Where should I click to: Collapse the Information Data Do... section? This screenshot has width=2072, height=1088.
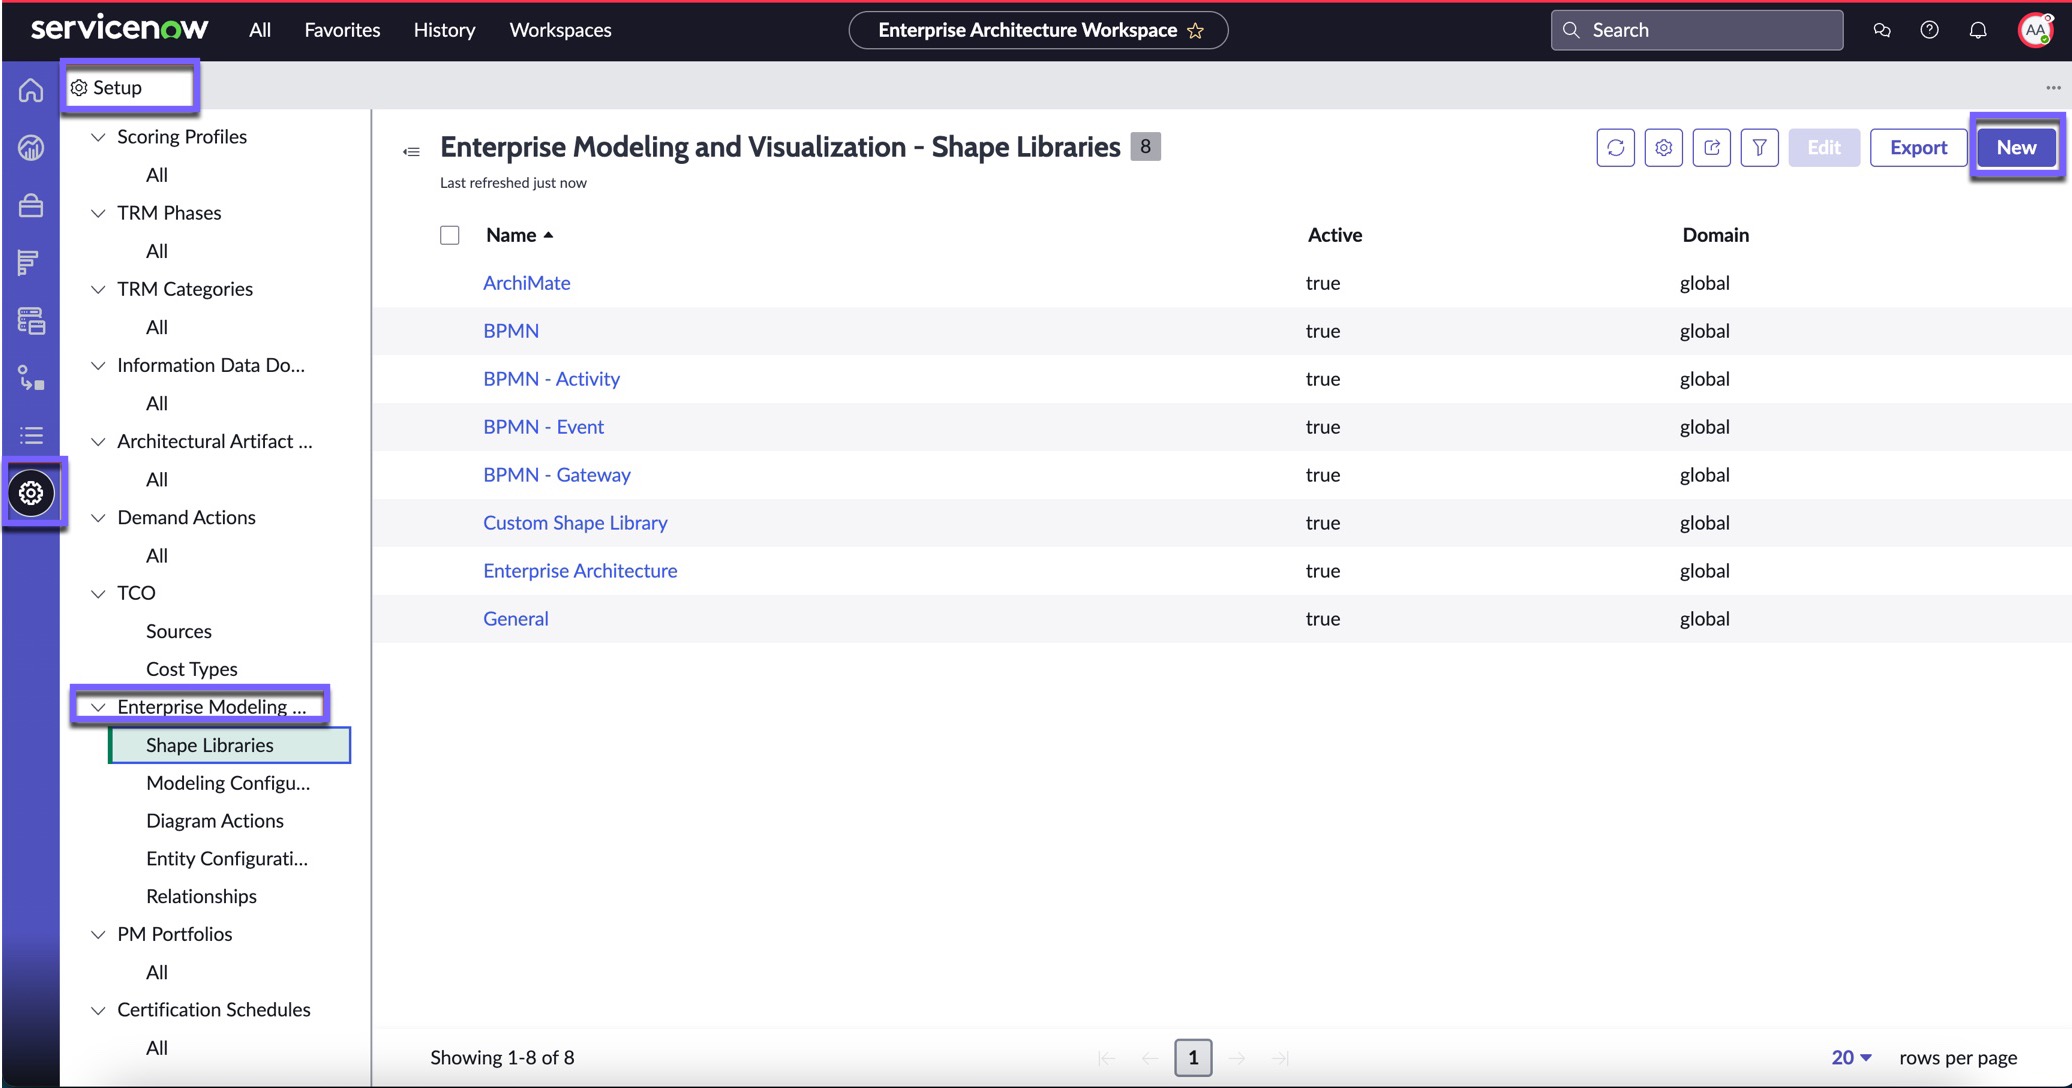coord(98,365)
